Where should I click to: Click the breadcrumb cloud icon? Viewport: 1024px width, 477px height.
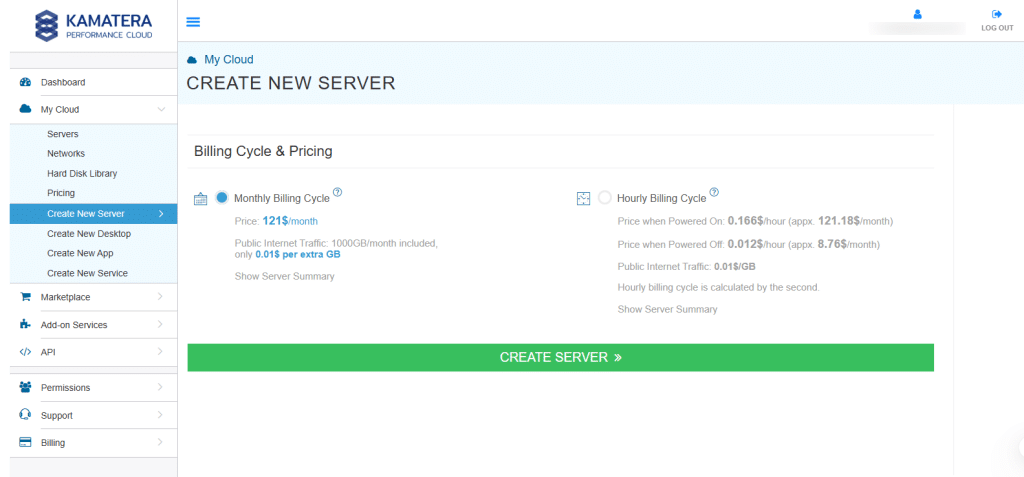point(192,60)
